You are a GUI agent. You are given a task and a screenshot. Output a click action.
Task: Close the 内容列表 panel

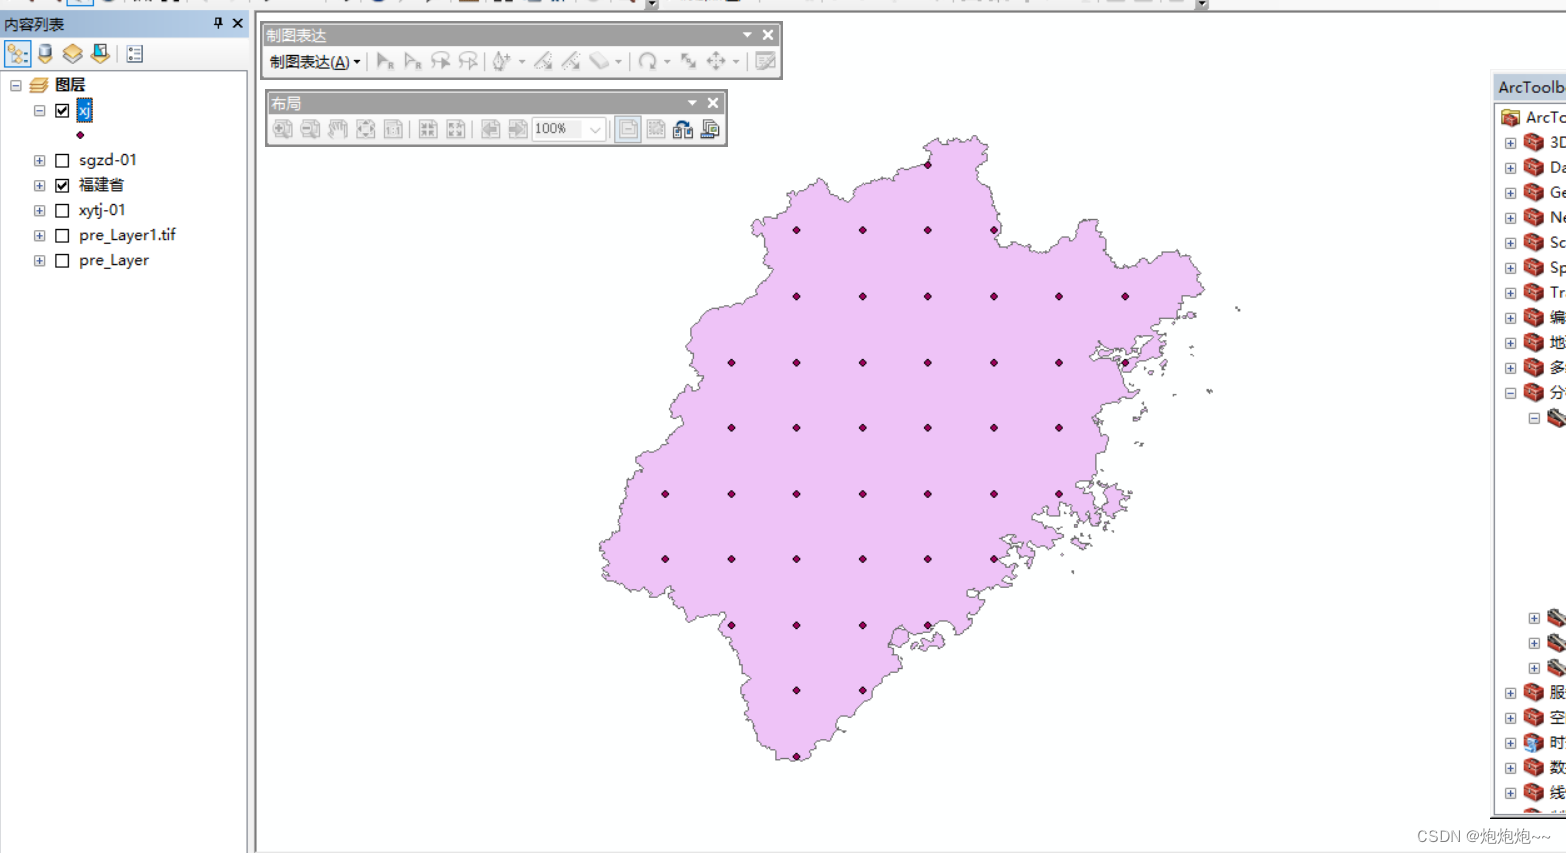[237, 23]
